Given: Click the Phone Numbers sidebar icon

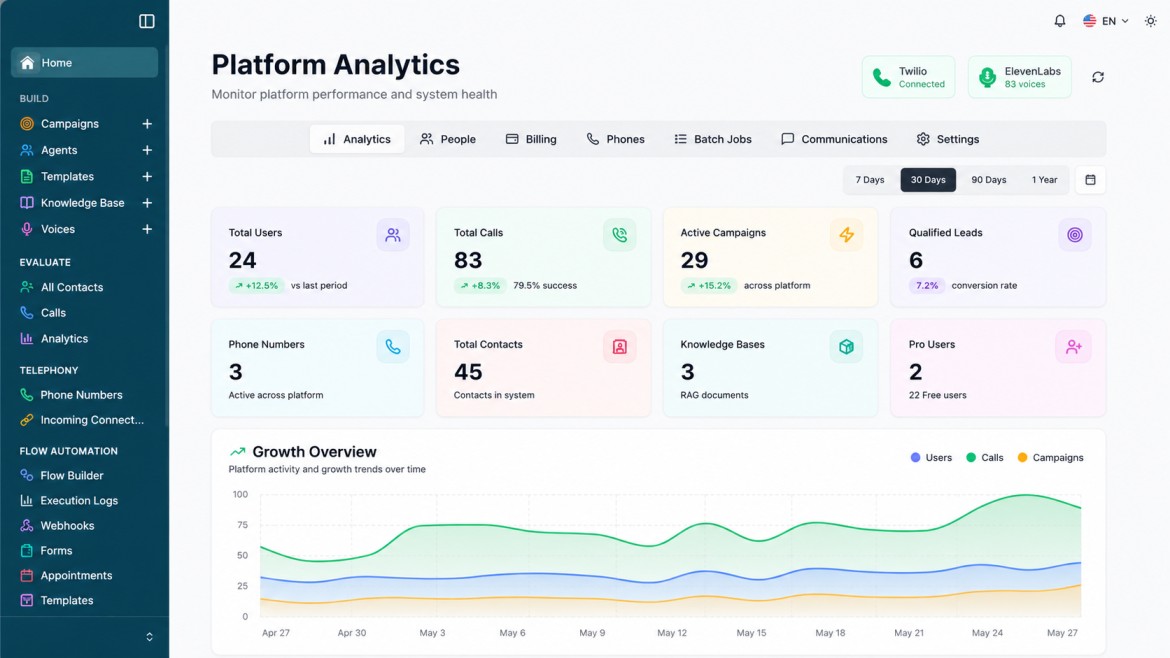Looking at the screenshot, I should tap(27, 395).
